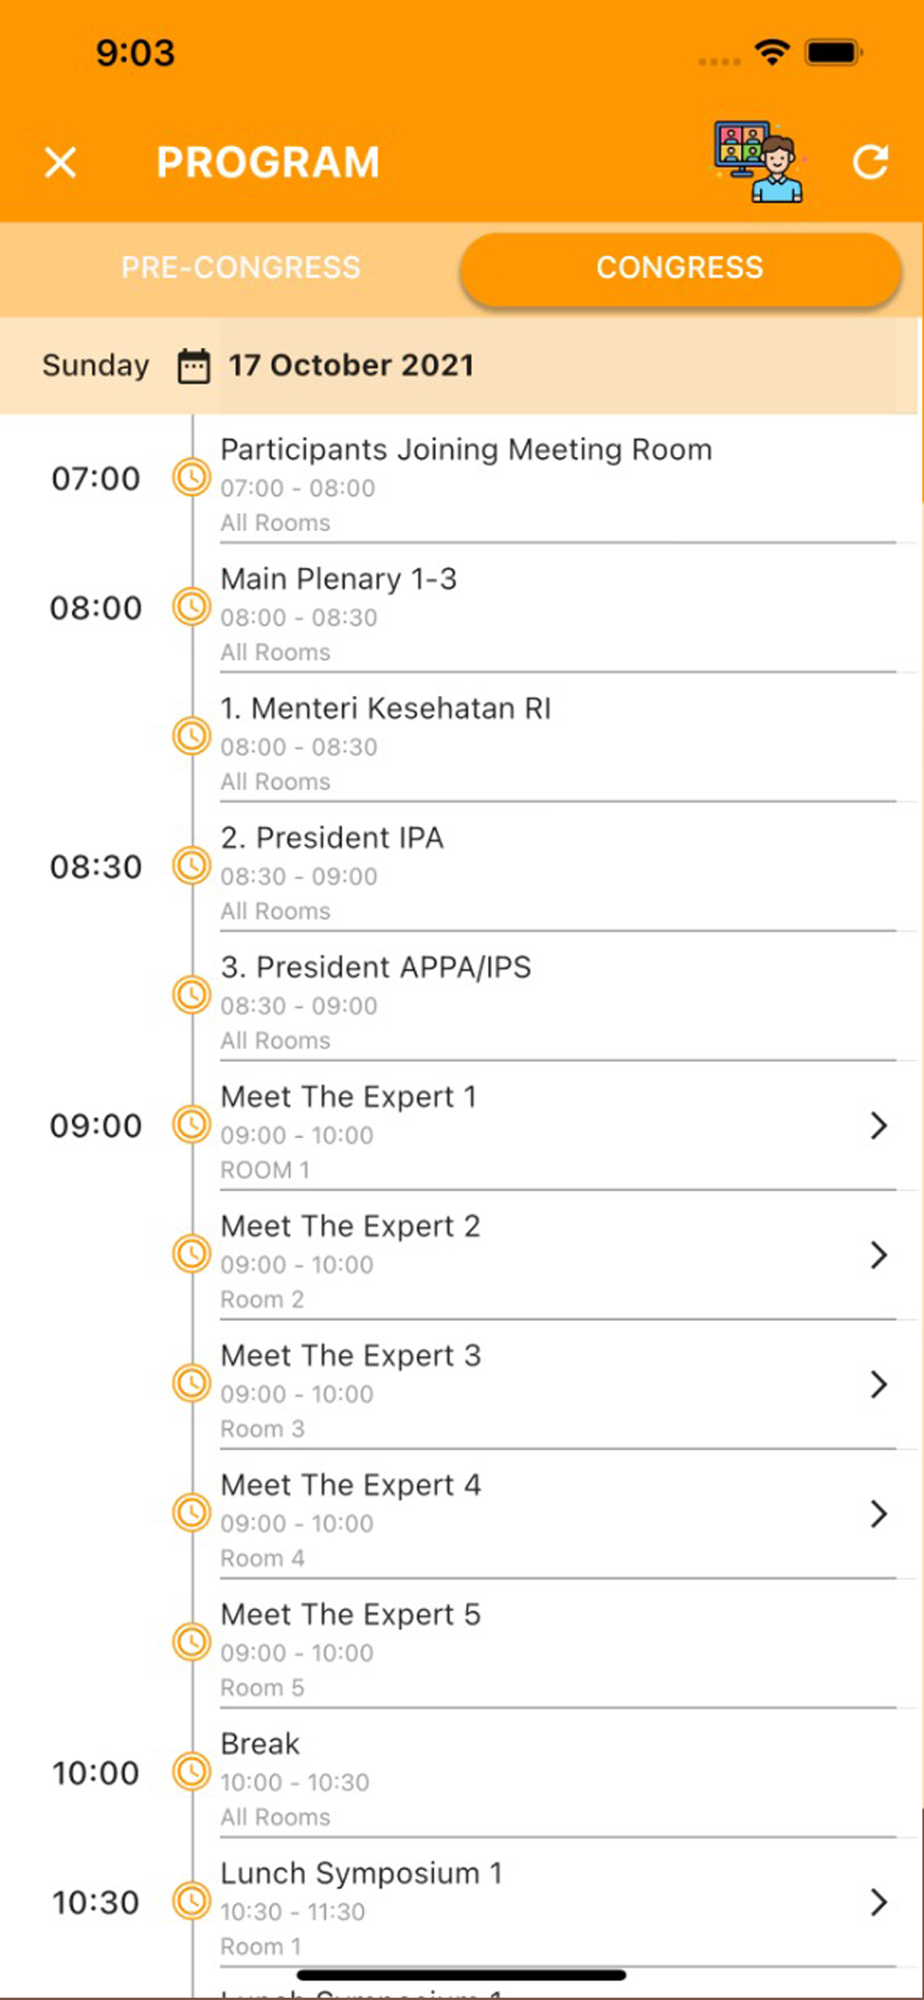This screenshot has height=2000, width=924.
Task: Open Meet The Expert 2 details arrow
Action: pos(878,1255)
